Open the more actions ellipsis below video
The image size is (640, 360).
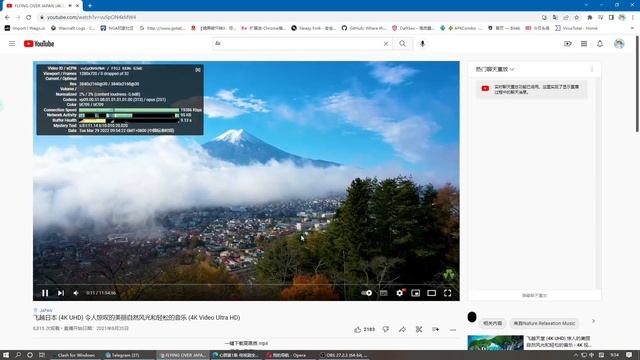coord(453,329)
